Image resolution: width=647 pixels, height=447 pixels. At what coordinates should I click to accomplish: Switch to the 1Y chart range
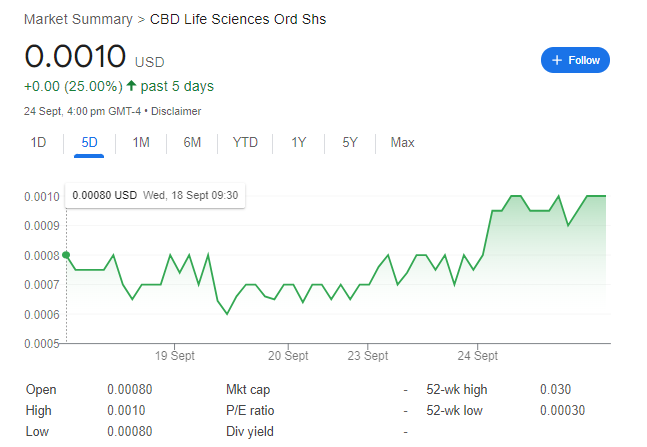pos(298,142)
